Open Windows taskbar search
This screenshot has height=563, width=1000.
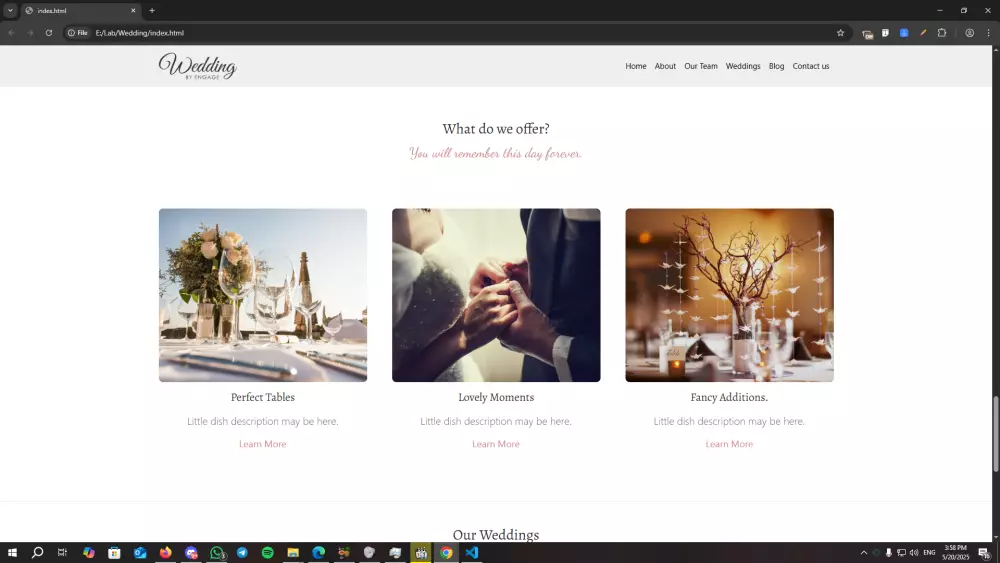click(x=38, y=553)
